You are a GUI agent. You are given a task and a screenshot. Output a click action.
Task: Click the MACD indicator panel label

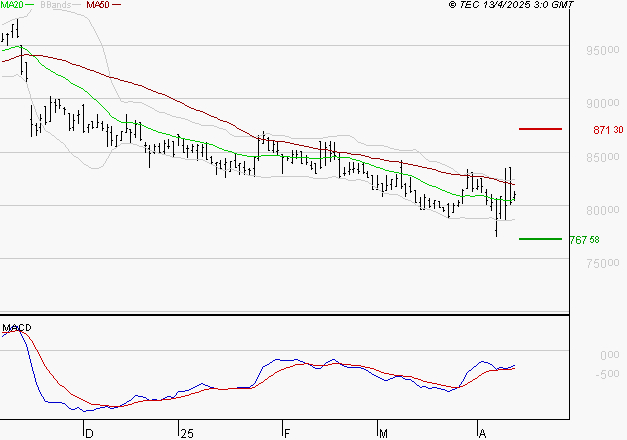pyautogui.click(x=16, y=327)
